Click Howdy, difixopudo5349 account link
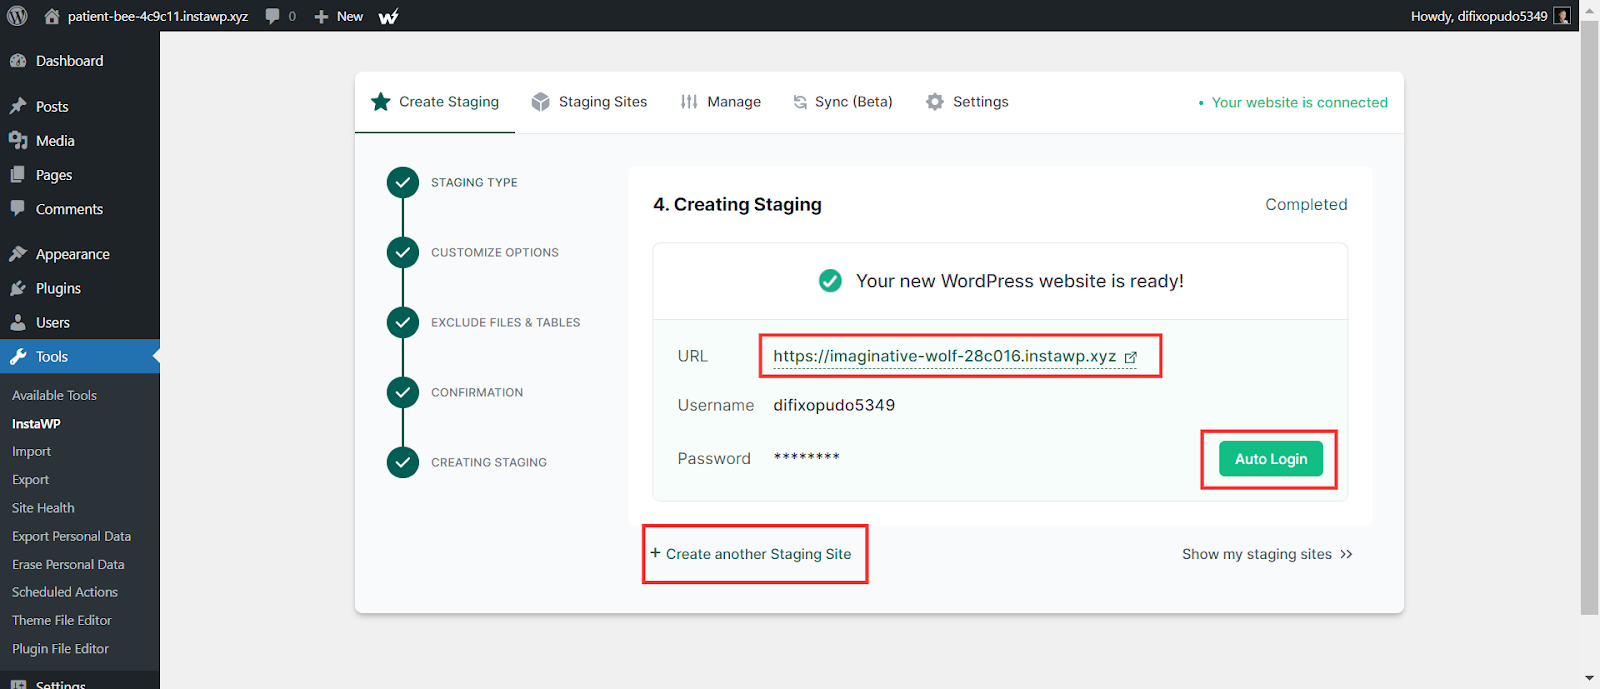 tap(1479, 16)
